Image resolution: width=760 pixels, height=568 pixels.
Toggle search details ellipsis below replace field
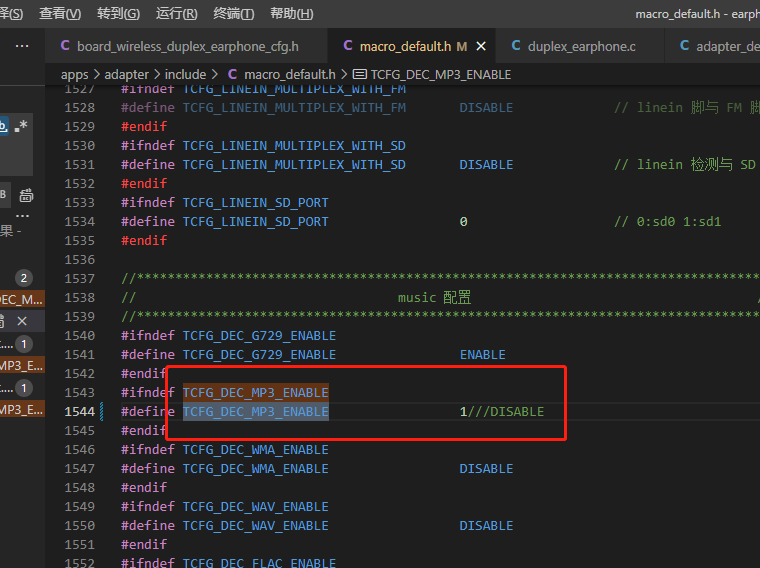click(x=22, y=216)
